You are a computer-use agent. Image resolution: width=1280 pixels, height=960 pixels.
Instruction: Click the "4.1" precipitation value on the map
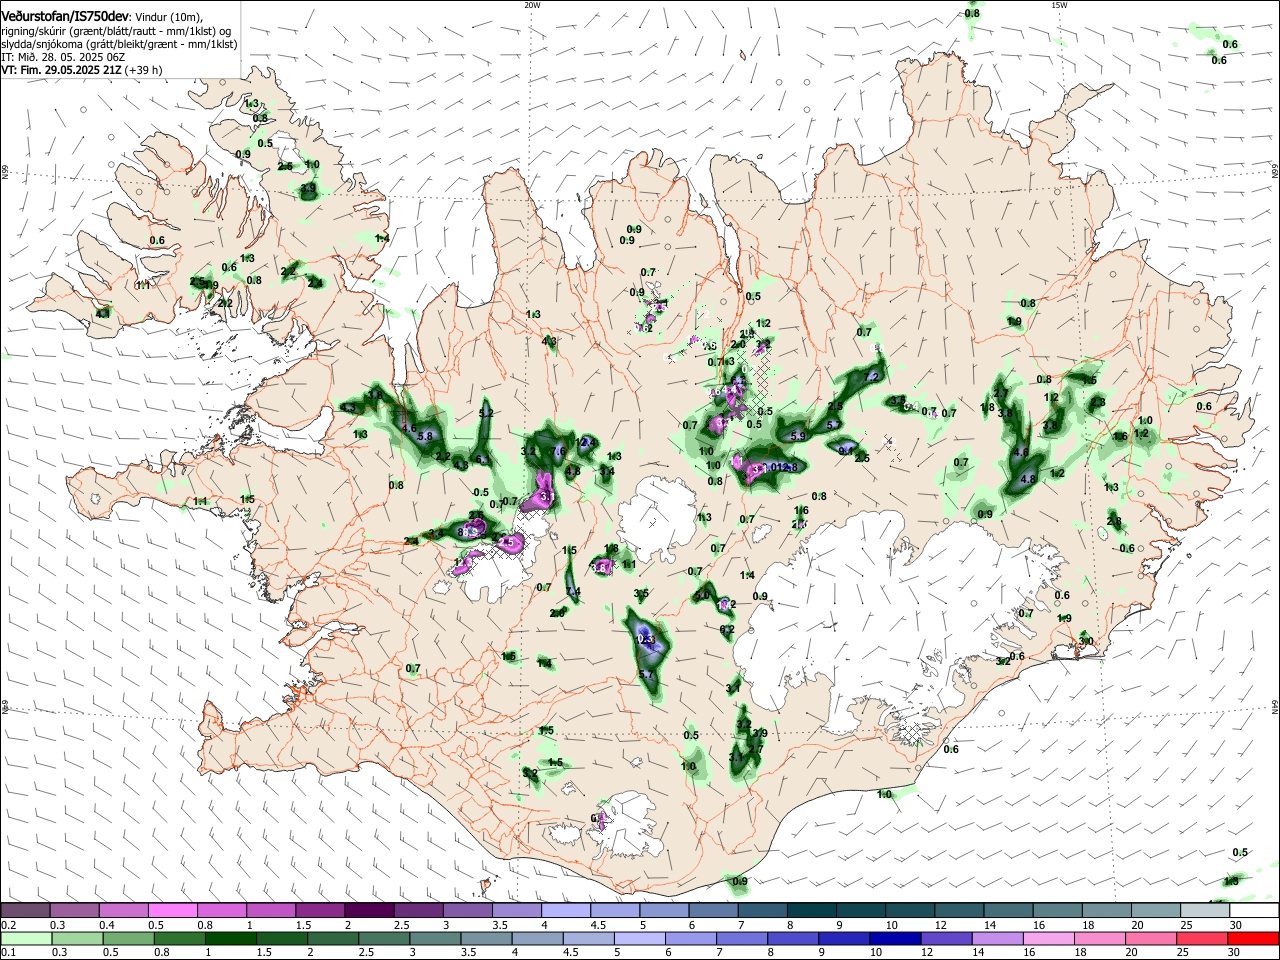click(102, 314)
